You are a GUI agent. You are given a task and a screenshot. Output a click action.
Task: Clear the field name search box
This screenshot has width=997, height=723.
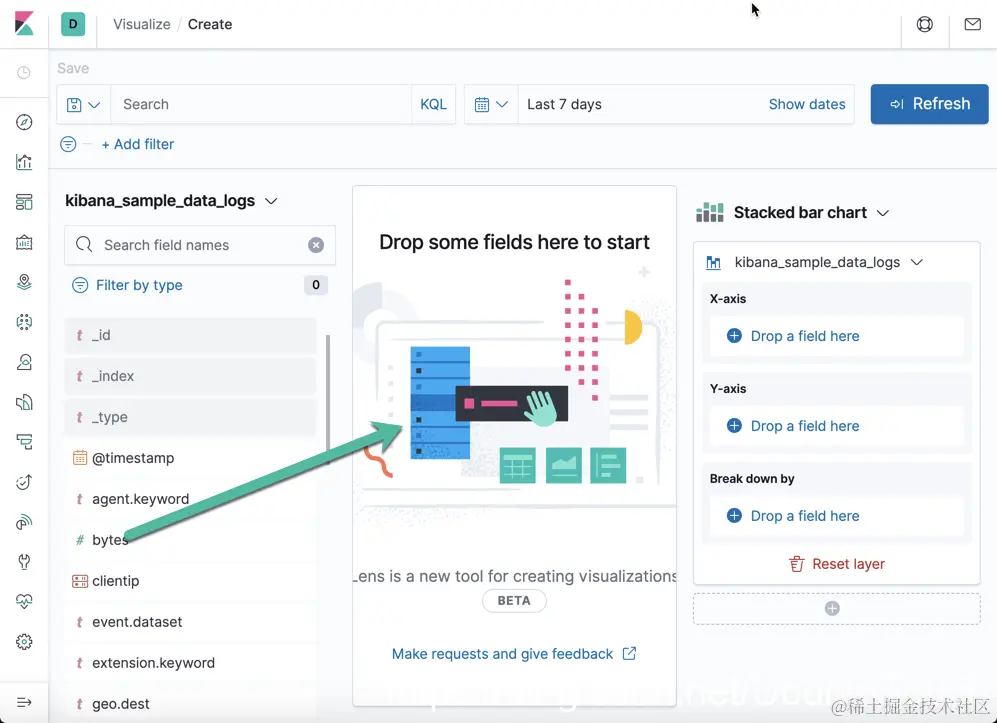click(316, 245)
